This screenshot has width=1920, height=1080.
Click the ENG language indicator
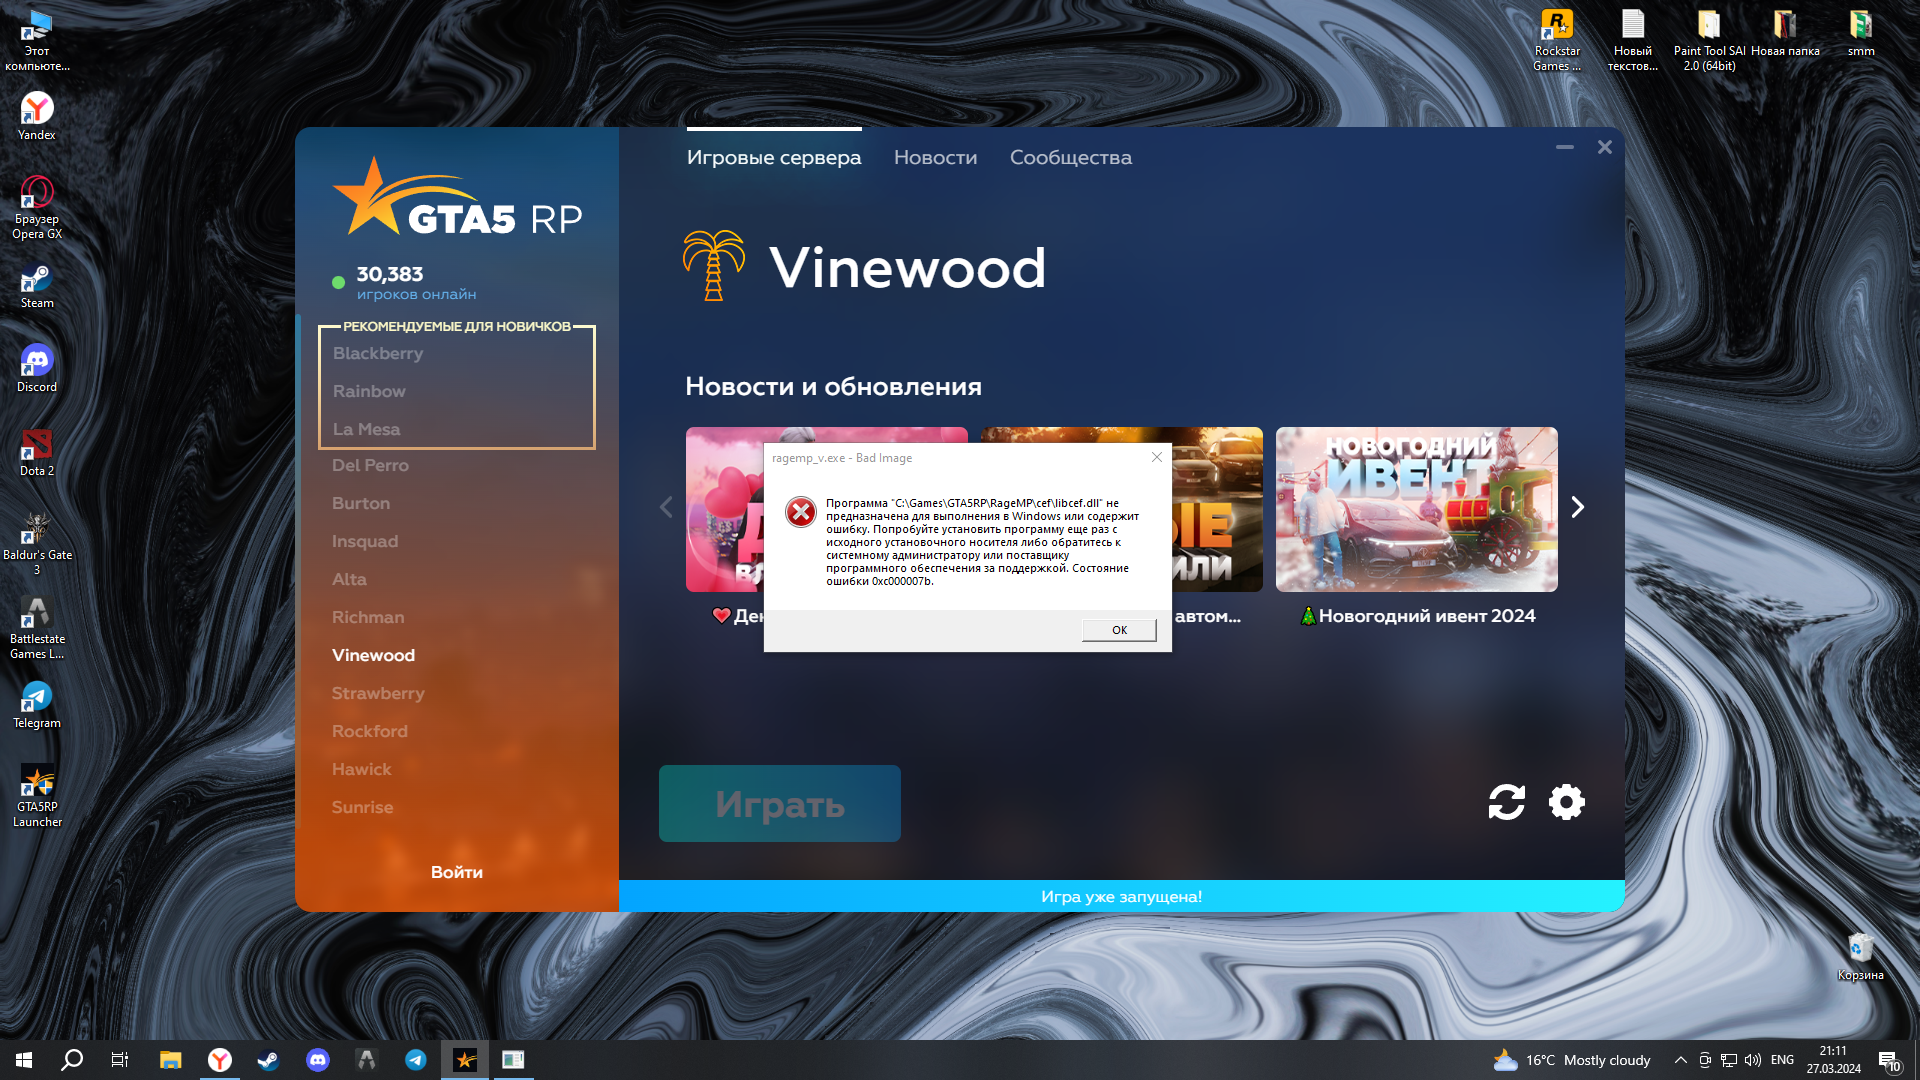click(x=1782, y=1060)
